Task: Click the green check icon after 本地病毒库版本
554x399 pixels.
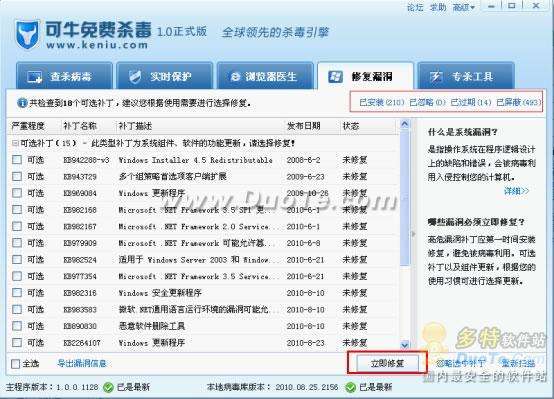Action: click(350, 387)
